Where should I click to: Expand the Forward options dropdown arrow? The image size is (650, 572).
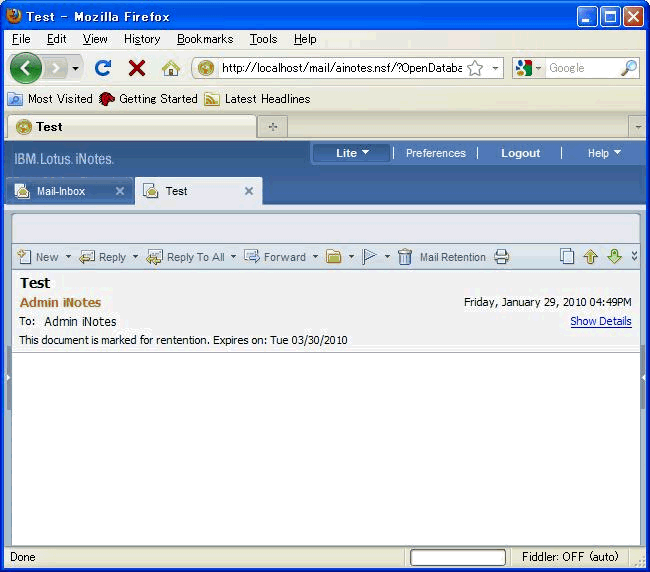point(315,257)
